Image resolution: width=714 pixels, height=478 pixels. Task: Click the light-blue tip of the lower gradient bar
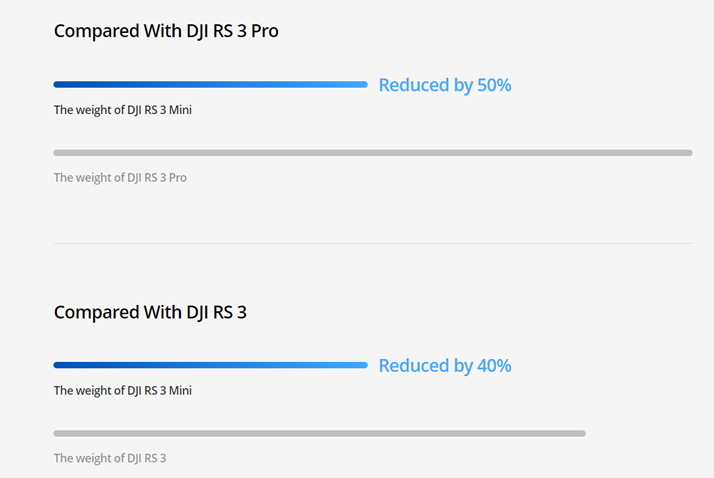coord(361,365)
